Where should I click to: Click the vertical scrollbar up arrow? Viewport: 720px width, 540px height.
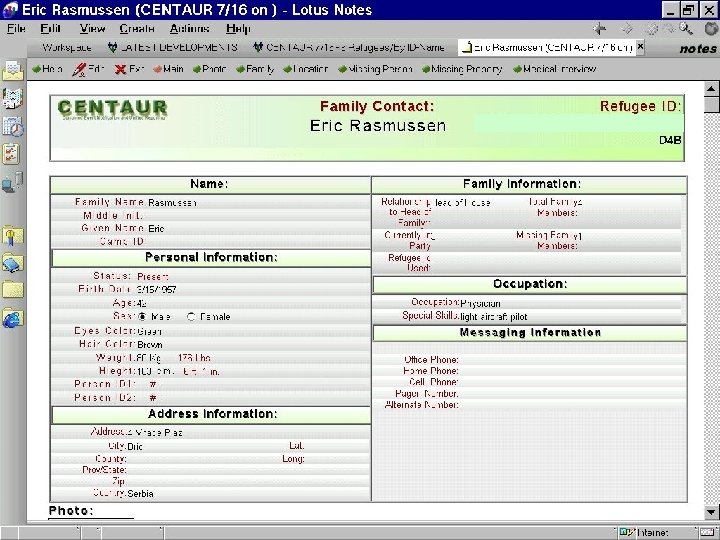(x=711, y=89)
